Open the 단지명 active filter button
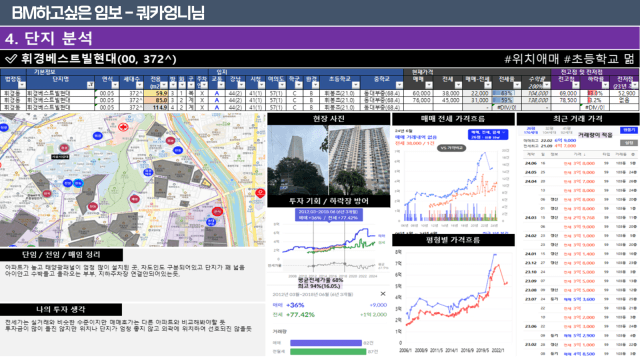Screen dimensions: 640x360 [90, 85]
